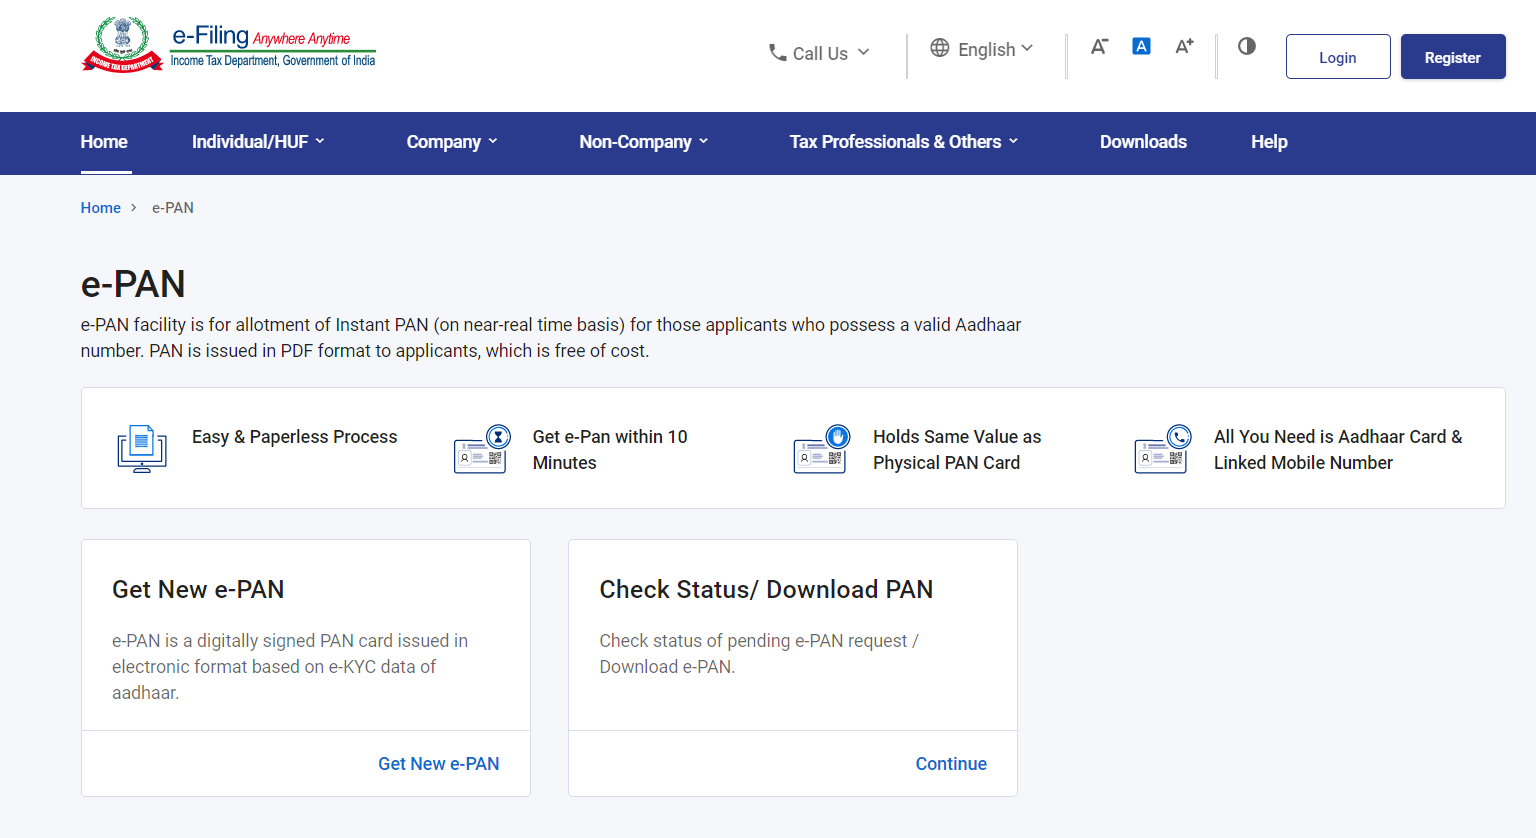The image size is (1536, 838).
Task: Click the e-Filing Income Tax Department logo
Action: coord(229,45)
